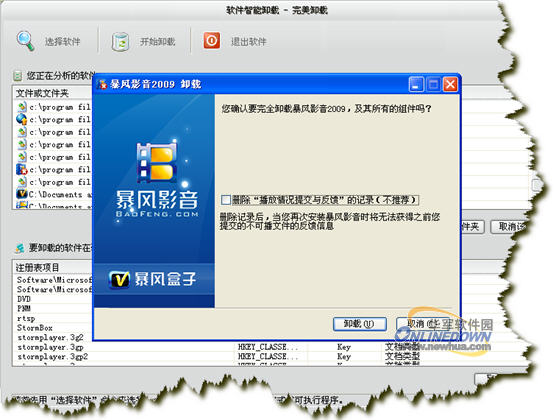Click the 开始卸载 toolbar label
The height and width of the screenshot is (420, 554).
pyautogui.click(x=158, y=42)
